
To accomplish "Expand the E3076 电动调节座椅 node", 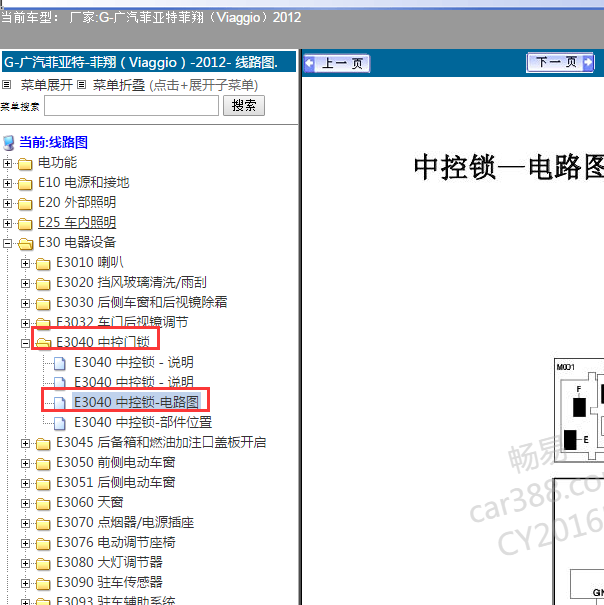I will pos(25,544).
